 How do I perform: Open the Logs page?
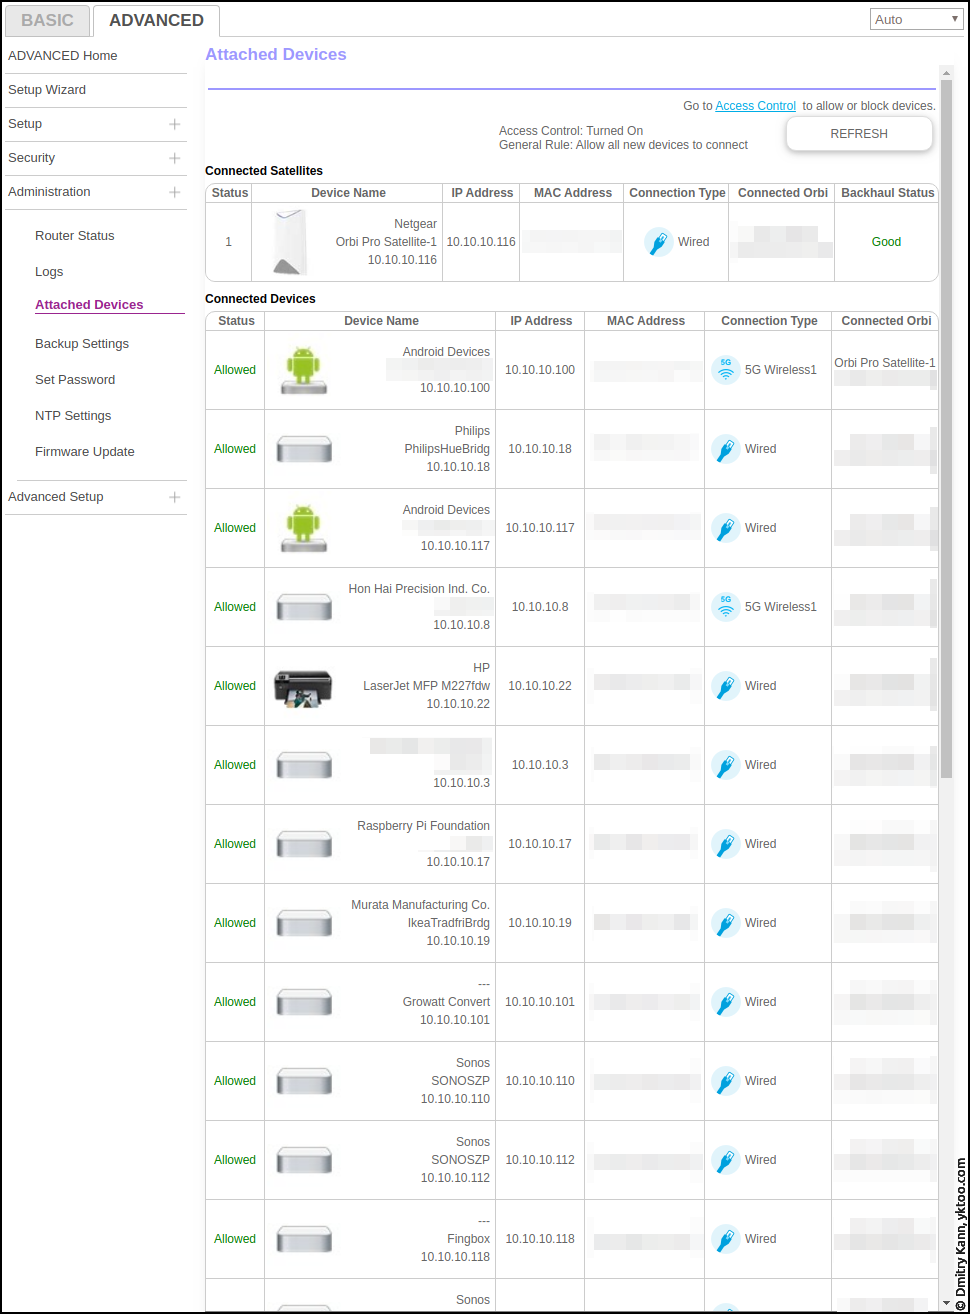coord(49,272)
